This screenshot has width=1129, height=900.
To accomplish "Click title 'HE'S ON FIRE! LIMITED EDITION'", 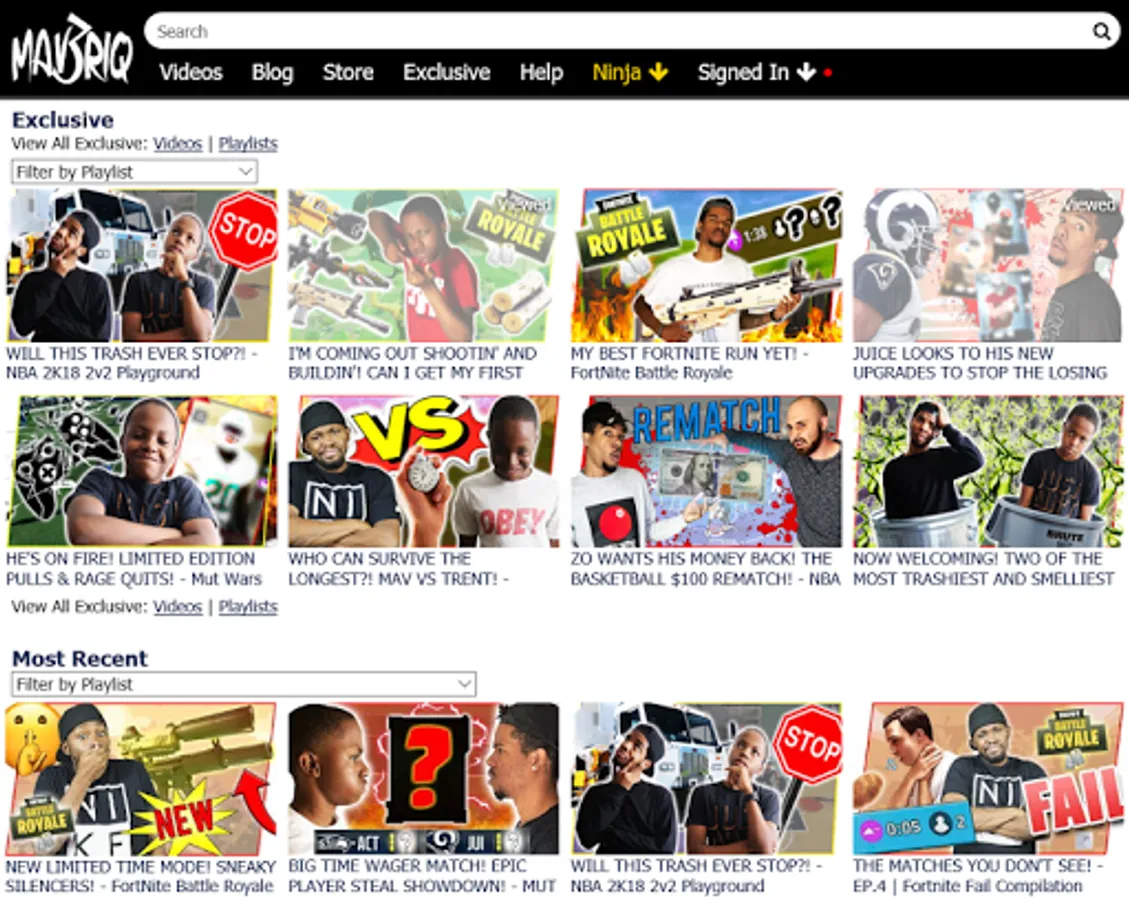I will pyautogui.click(x=134, y=569).
